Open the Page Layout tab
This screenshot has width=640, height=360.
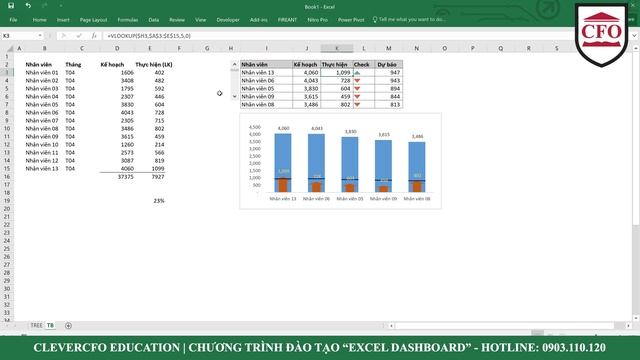coord(93,20)
